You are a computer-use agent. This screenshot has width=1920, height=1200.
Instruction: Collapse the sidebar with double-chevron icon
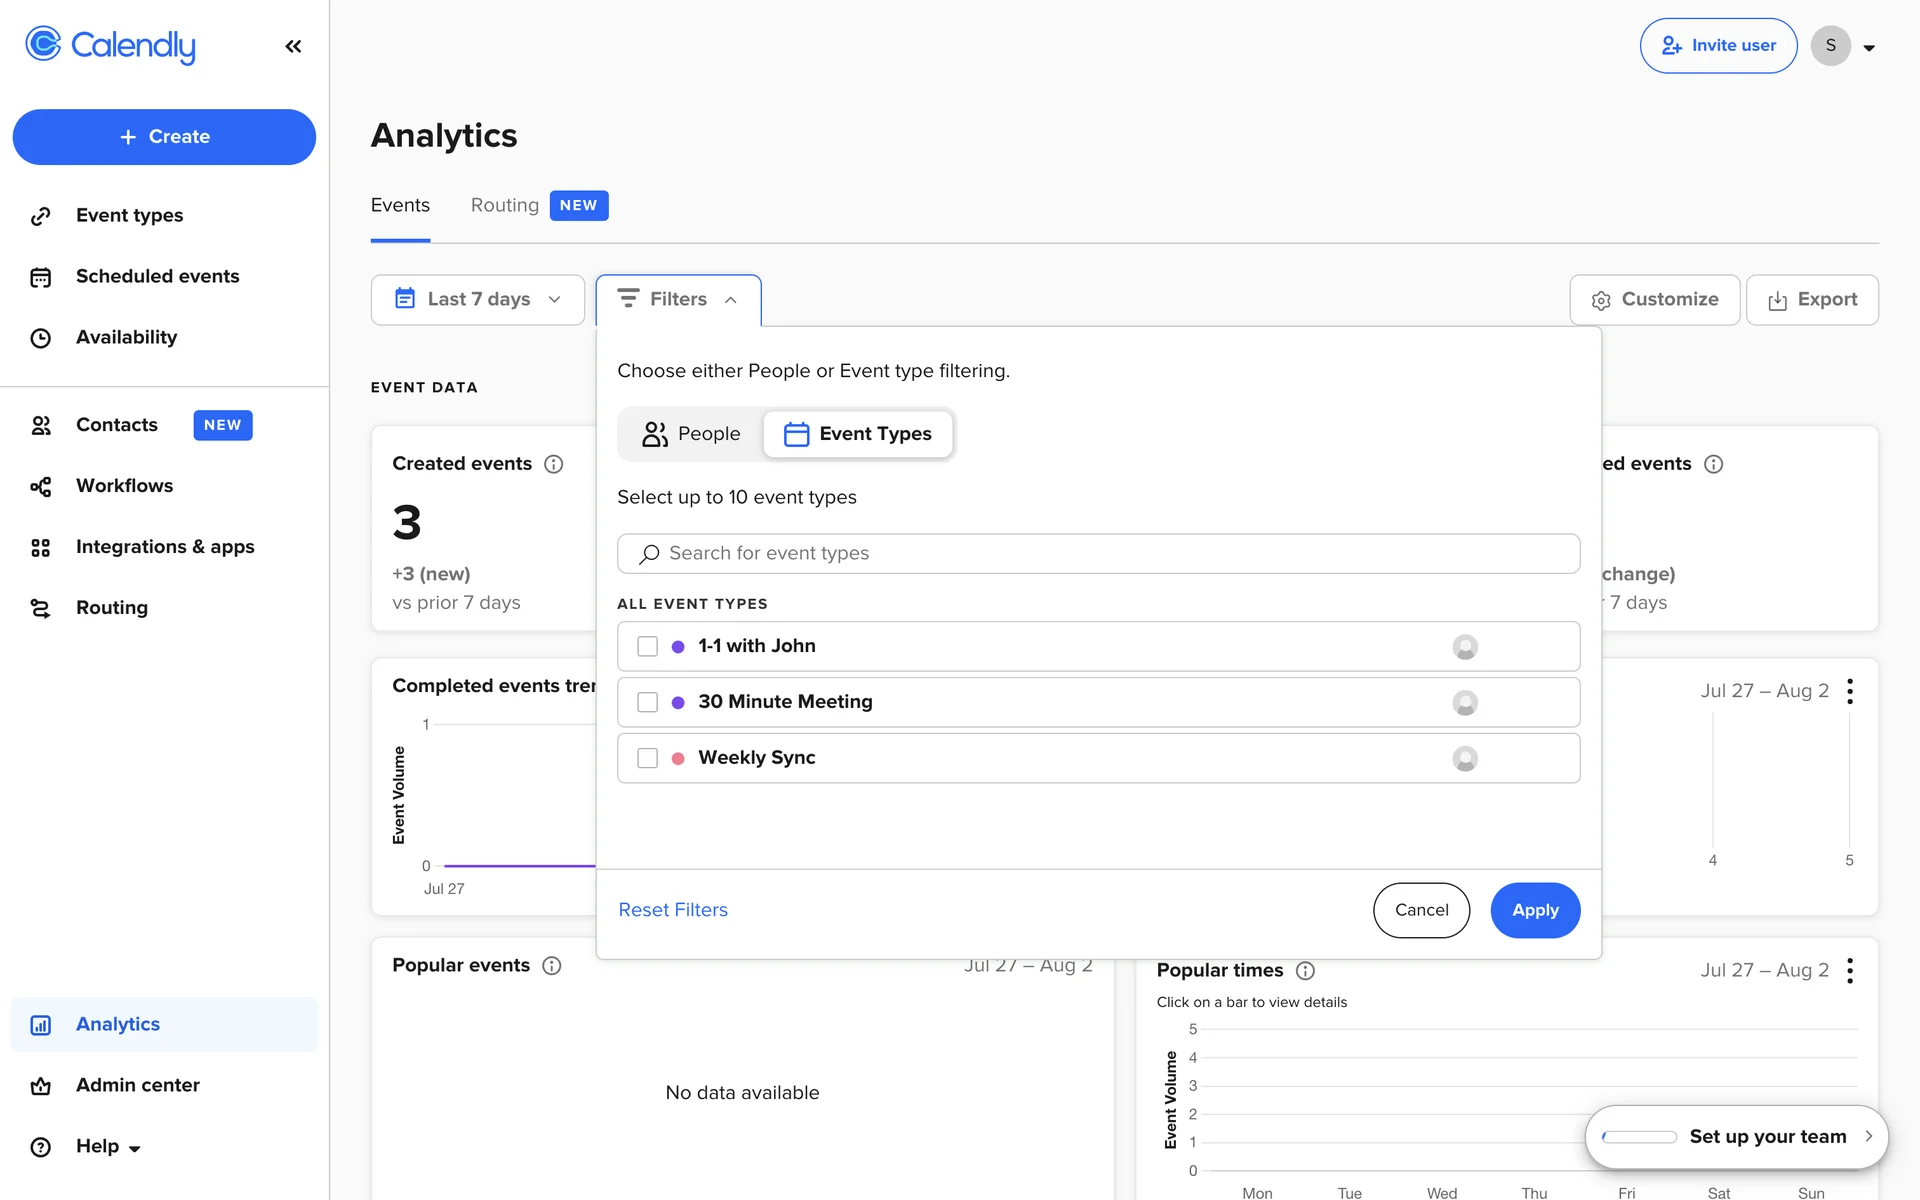(x=293, y=46)
